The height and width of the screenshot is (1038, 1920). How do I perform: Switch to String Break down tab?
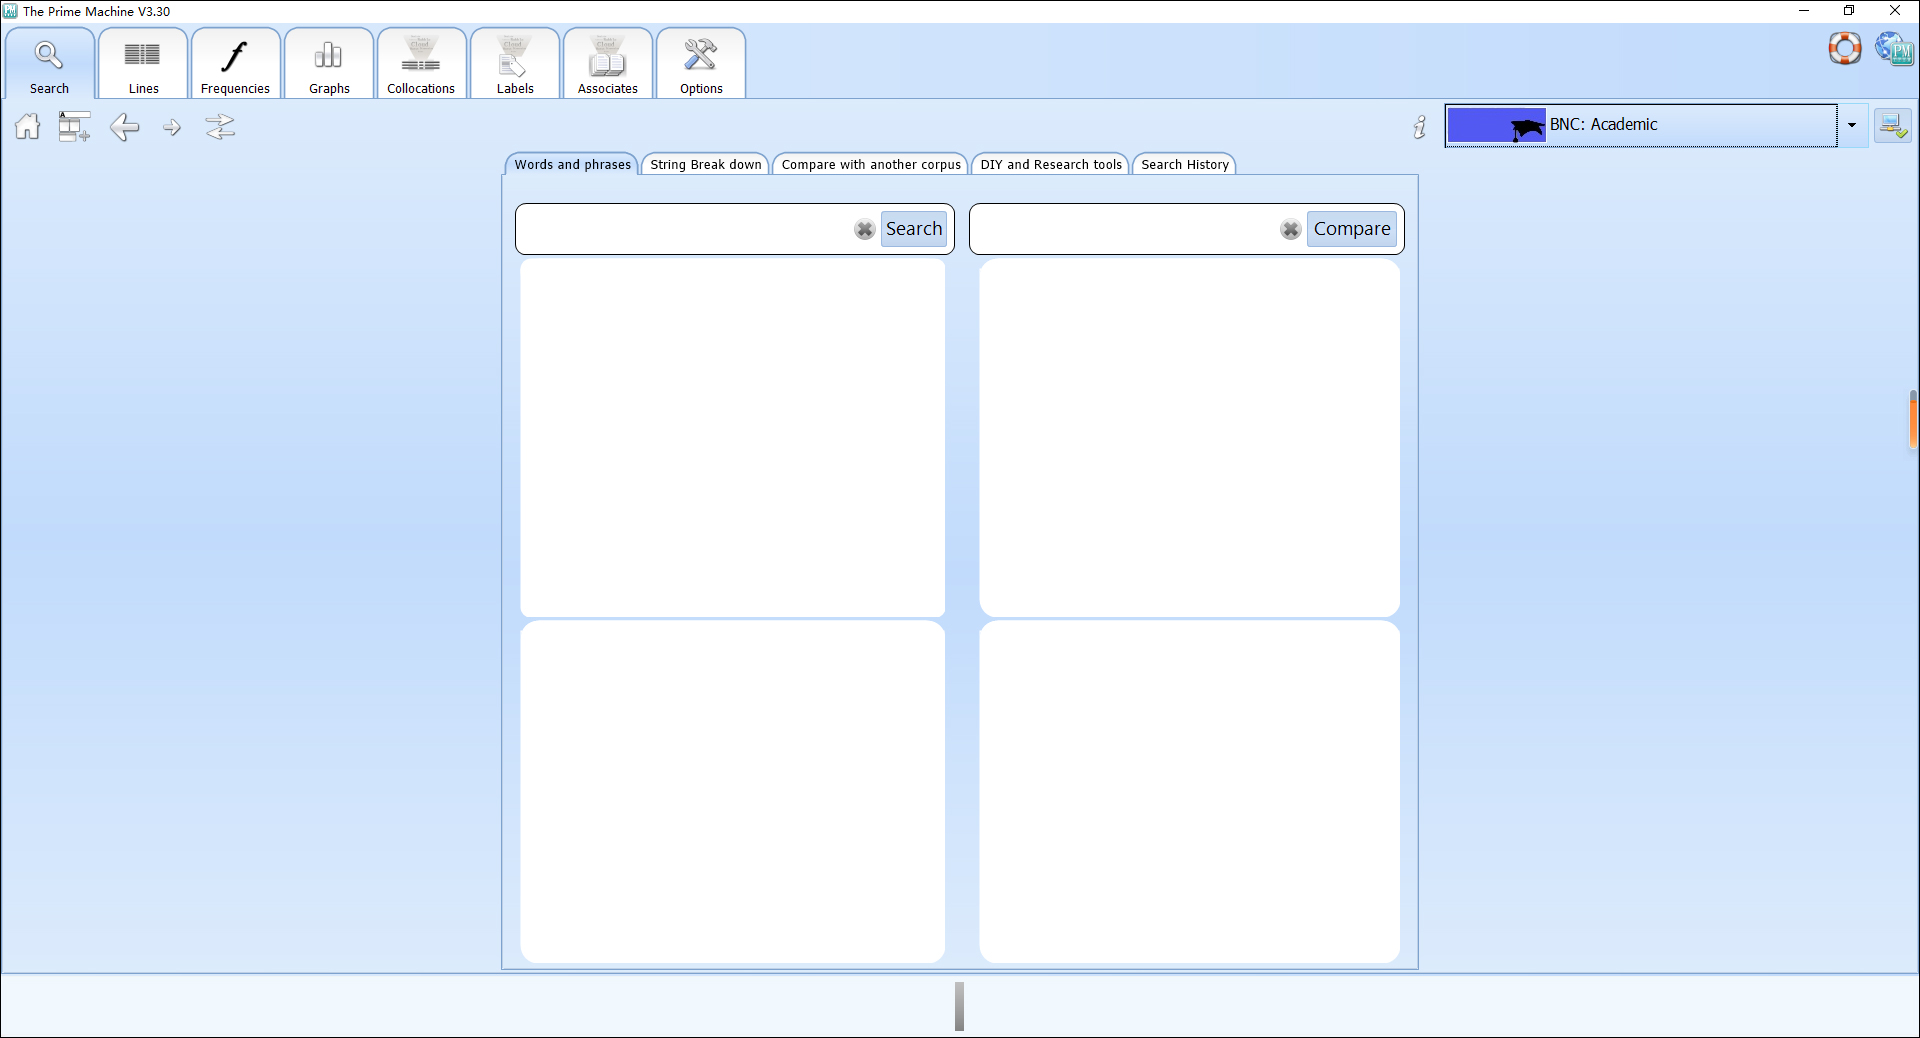coord(706,165)
